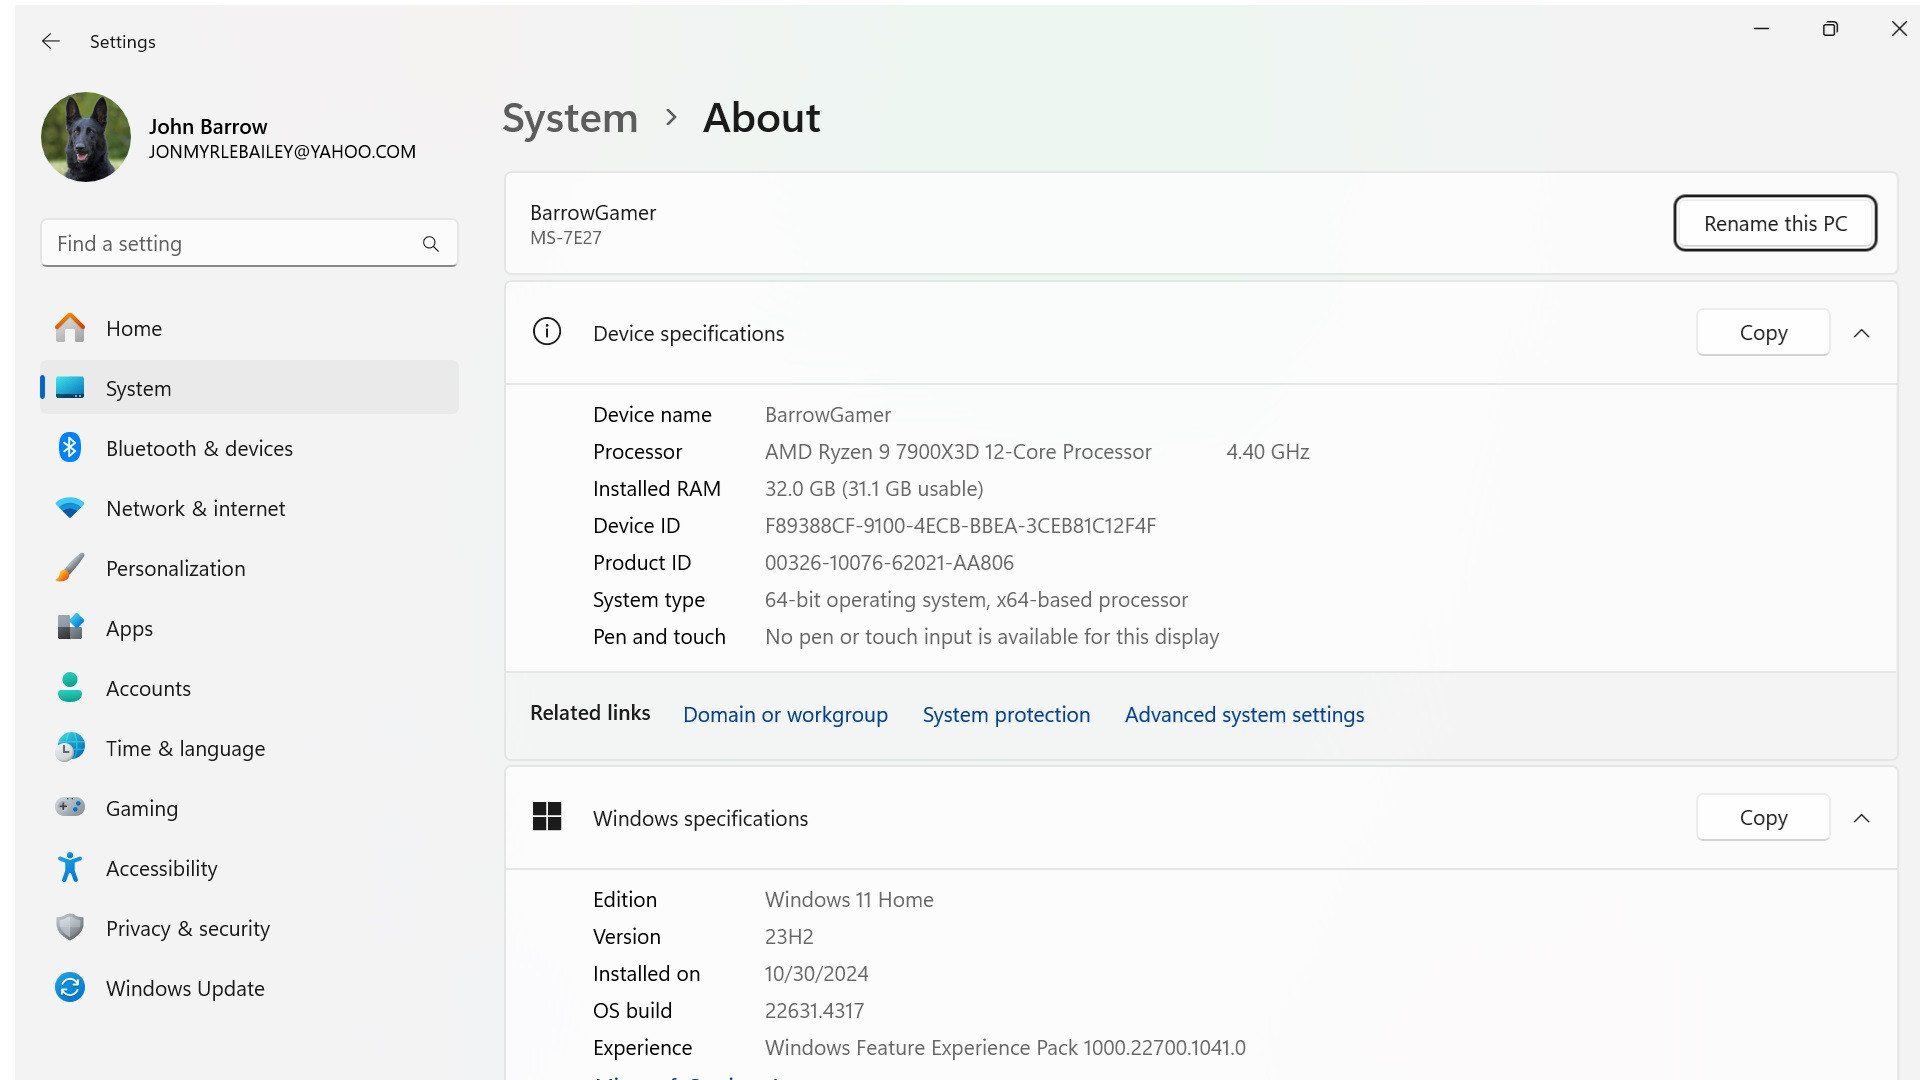This screenshot has width=1920, height=1080.
Task: Open Personalization settings
Action: [x=249, y=568]
